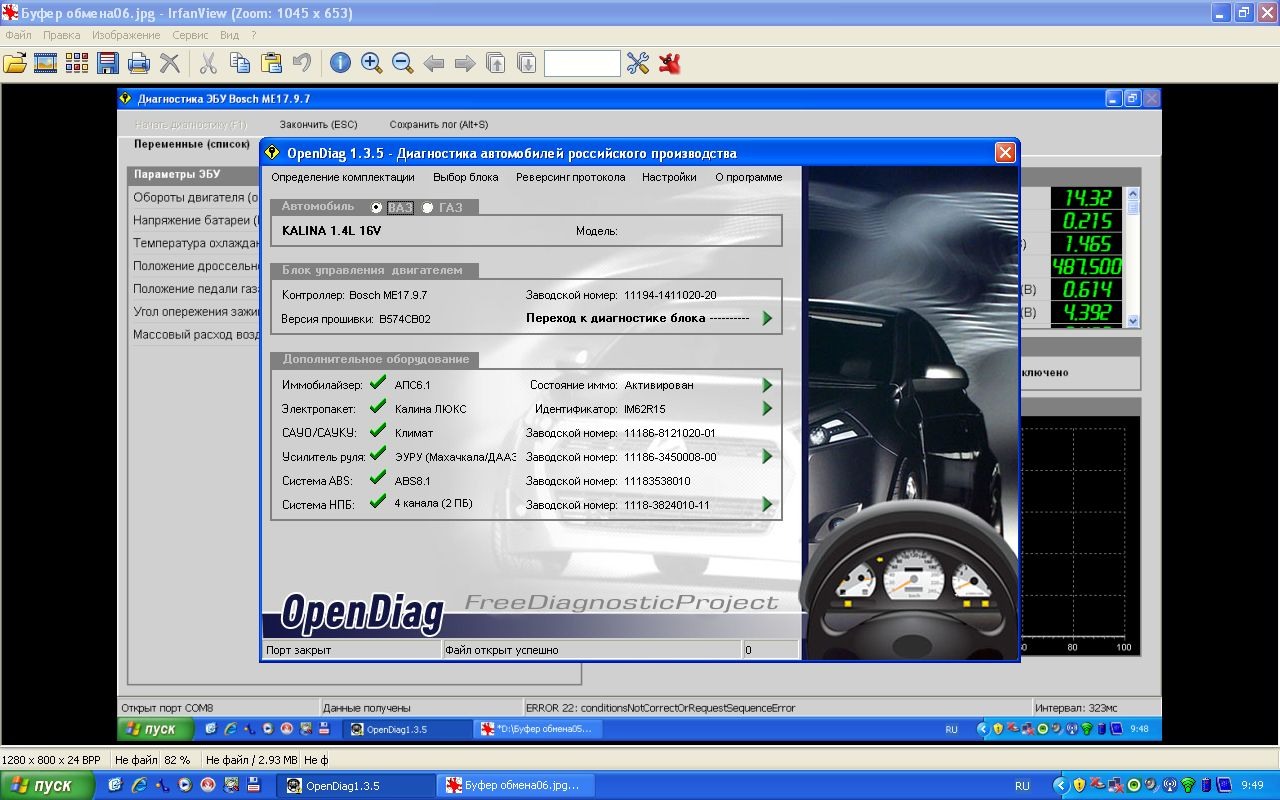
Task: Click the 9:49 system tray clock
Action: [1252, 786]
